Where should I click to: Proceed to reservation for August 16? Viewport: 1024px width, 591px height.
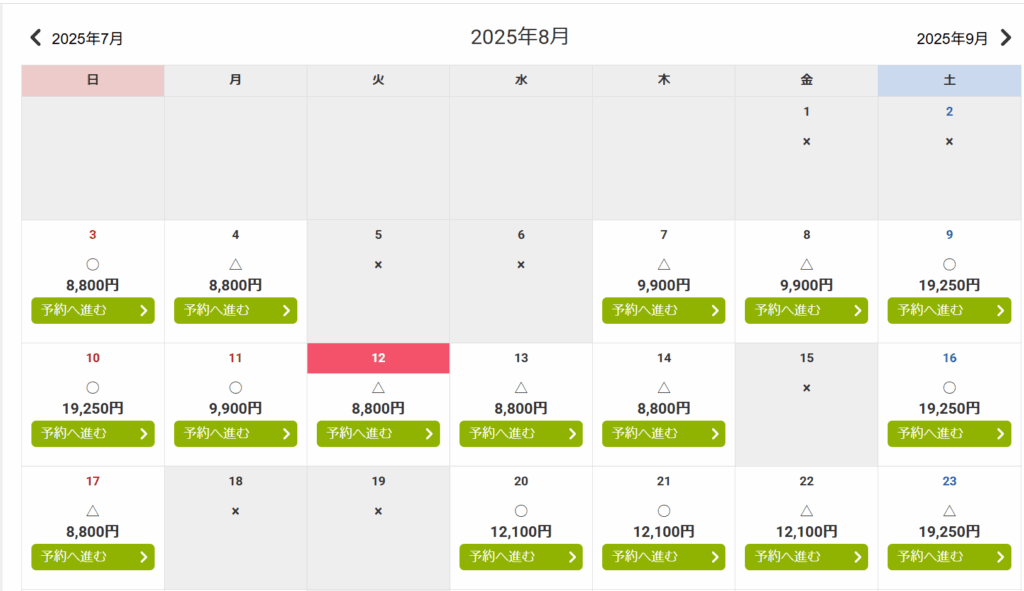tap(949, 434)
